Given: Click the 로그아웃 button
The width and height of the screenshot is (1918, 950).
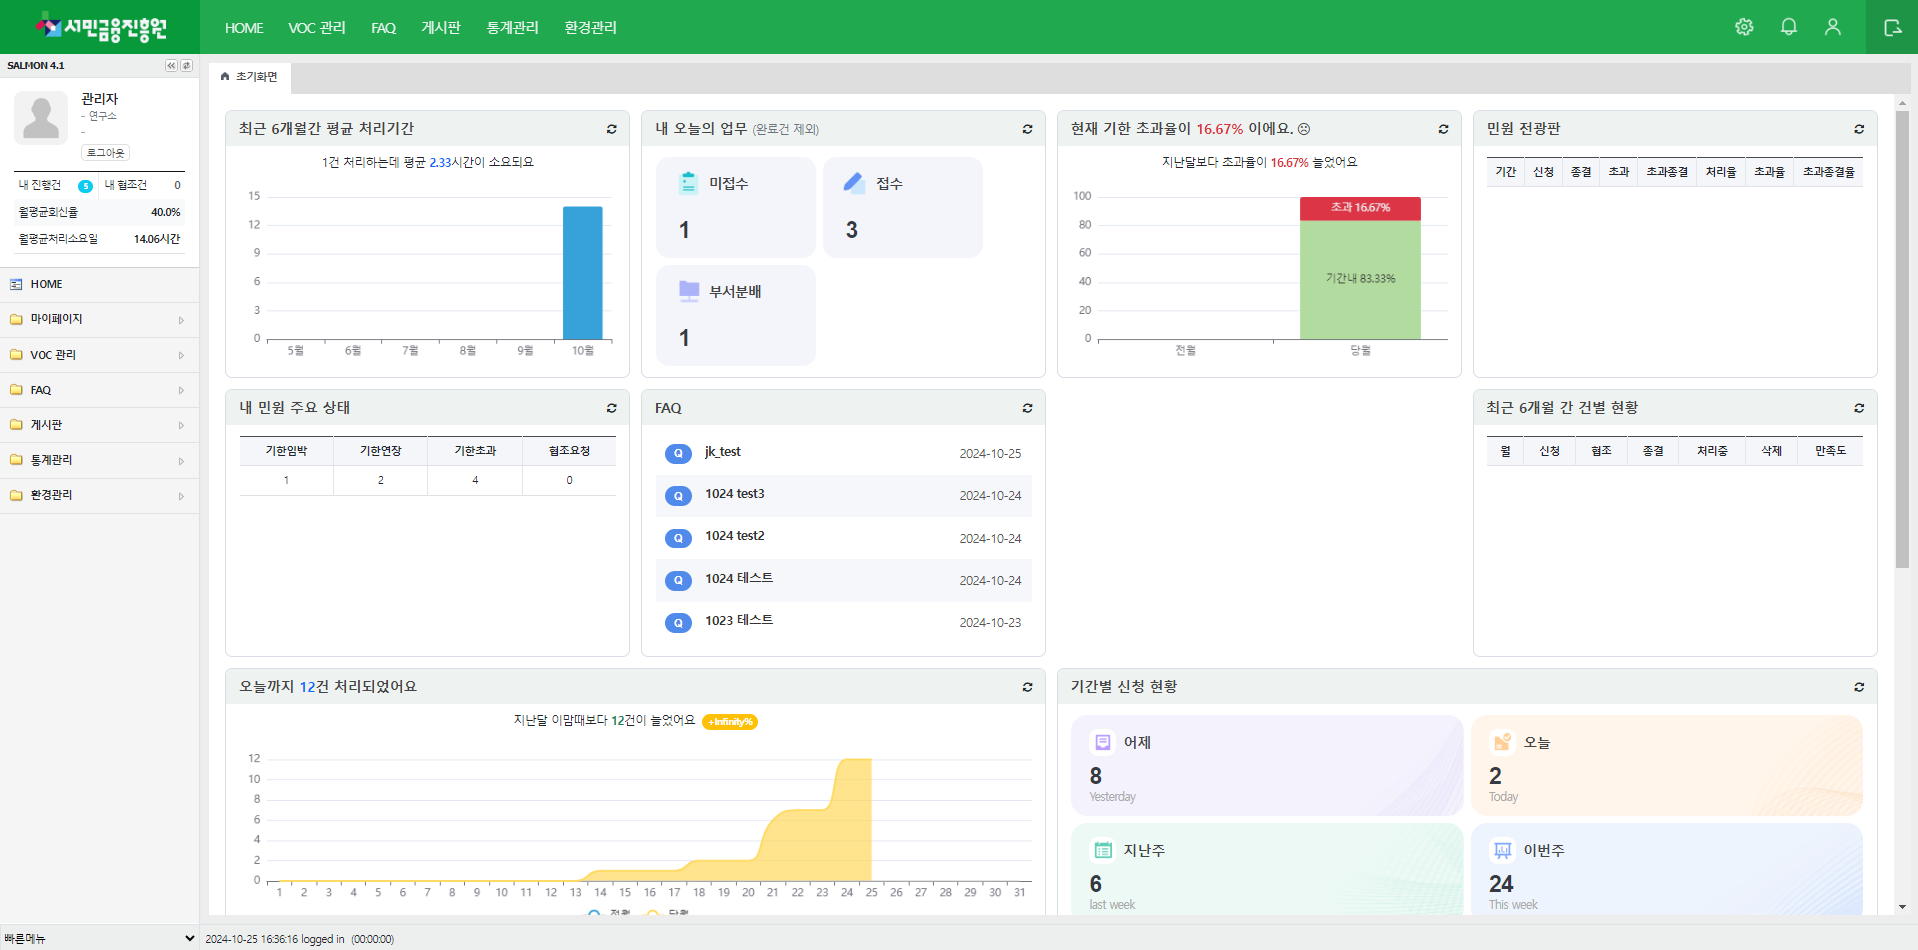Looking at the screenshot, I should coord(105,153).
